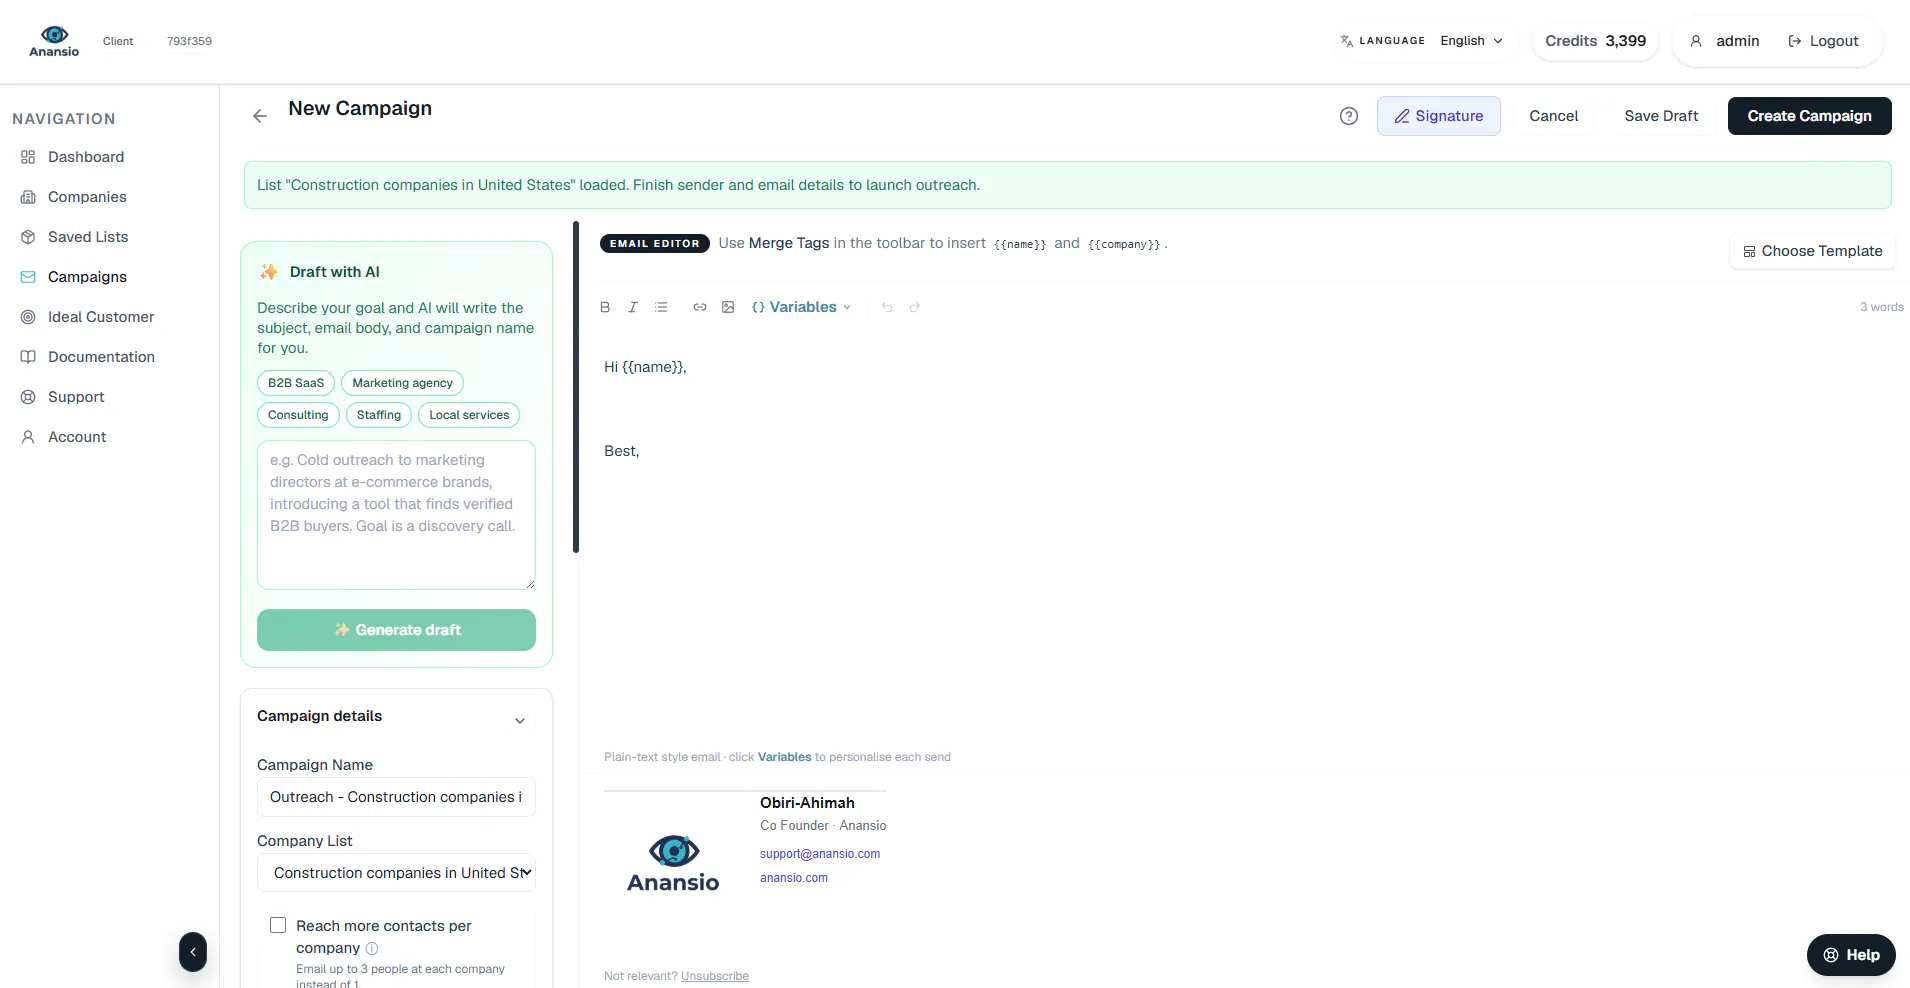Click the anansio.com website link
Viewport: 1910px width, 988px height.
[x=794, y=878]
